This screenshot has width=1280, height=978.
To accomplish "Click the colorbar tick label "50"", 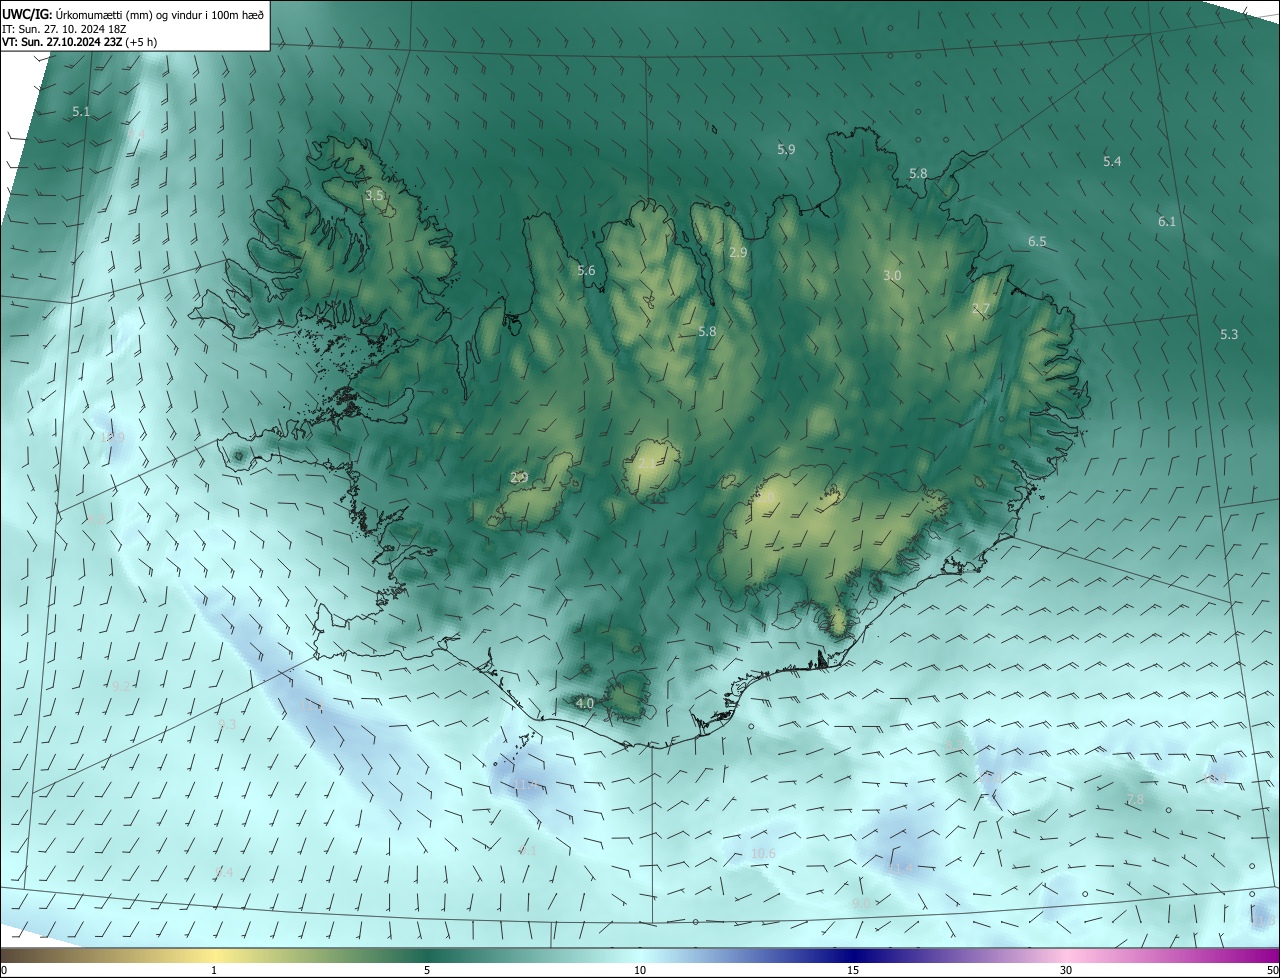I will pyautogui.click(x=1272, y=970).
